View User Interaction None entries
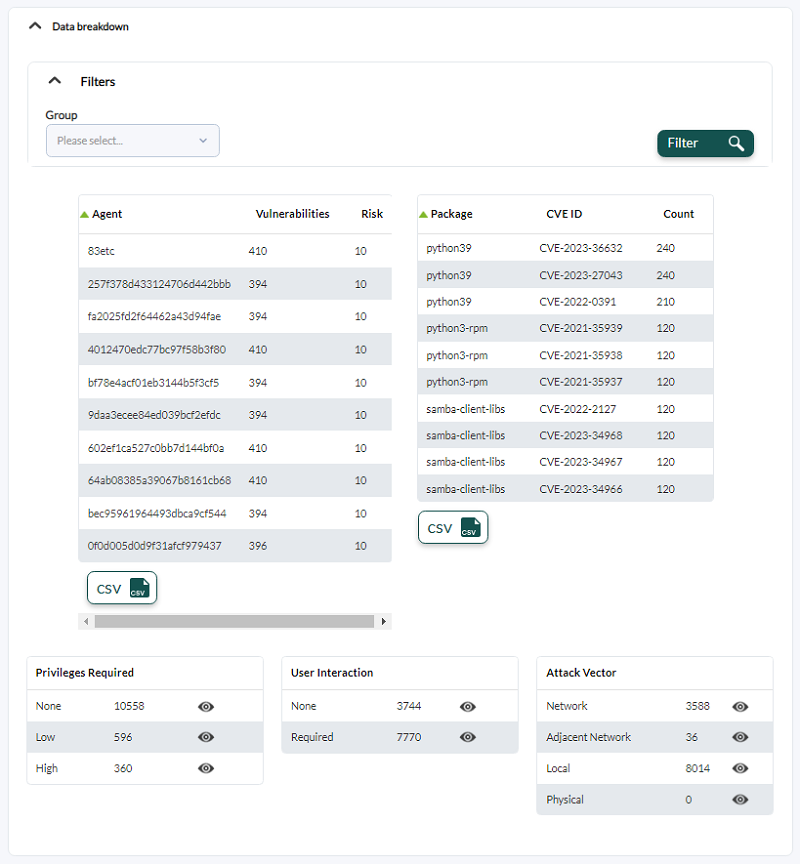Screen dimensions: 800x864 click(x=468, y=706)
